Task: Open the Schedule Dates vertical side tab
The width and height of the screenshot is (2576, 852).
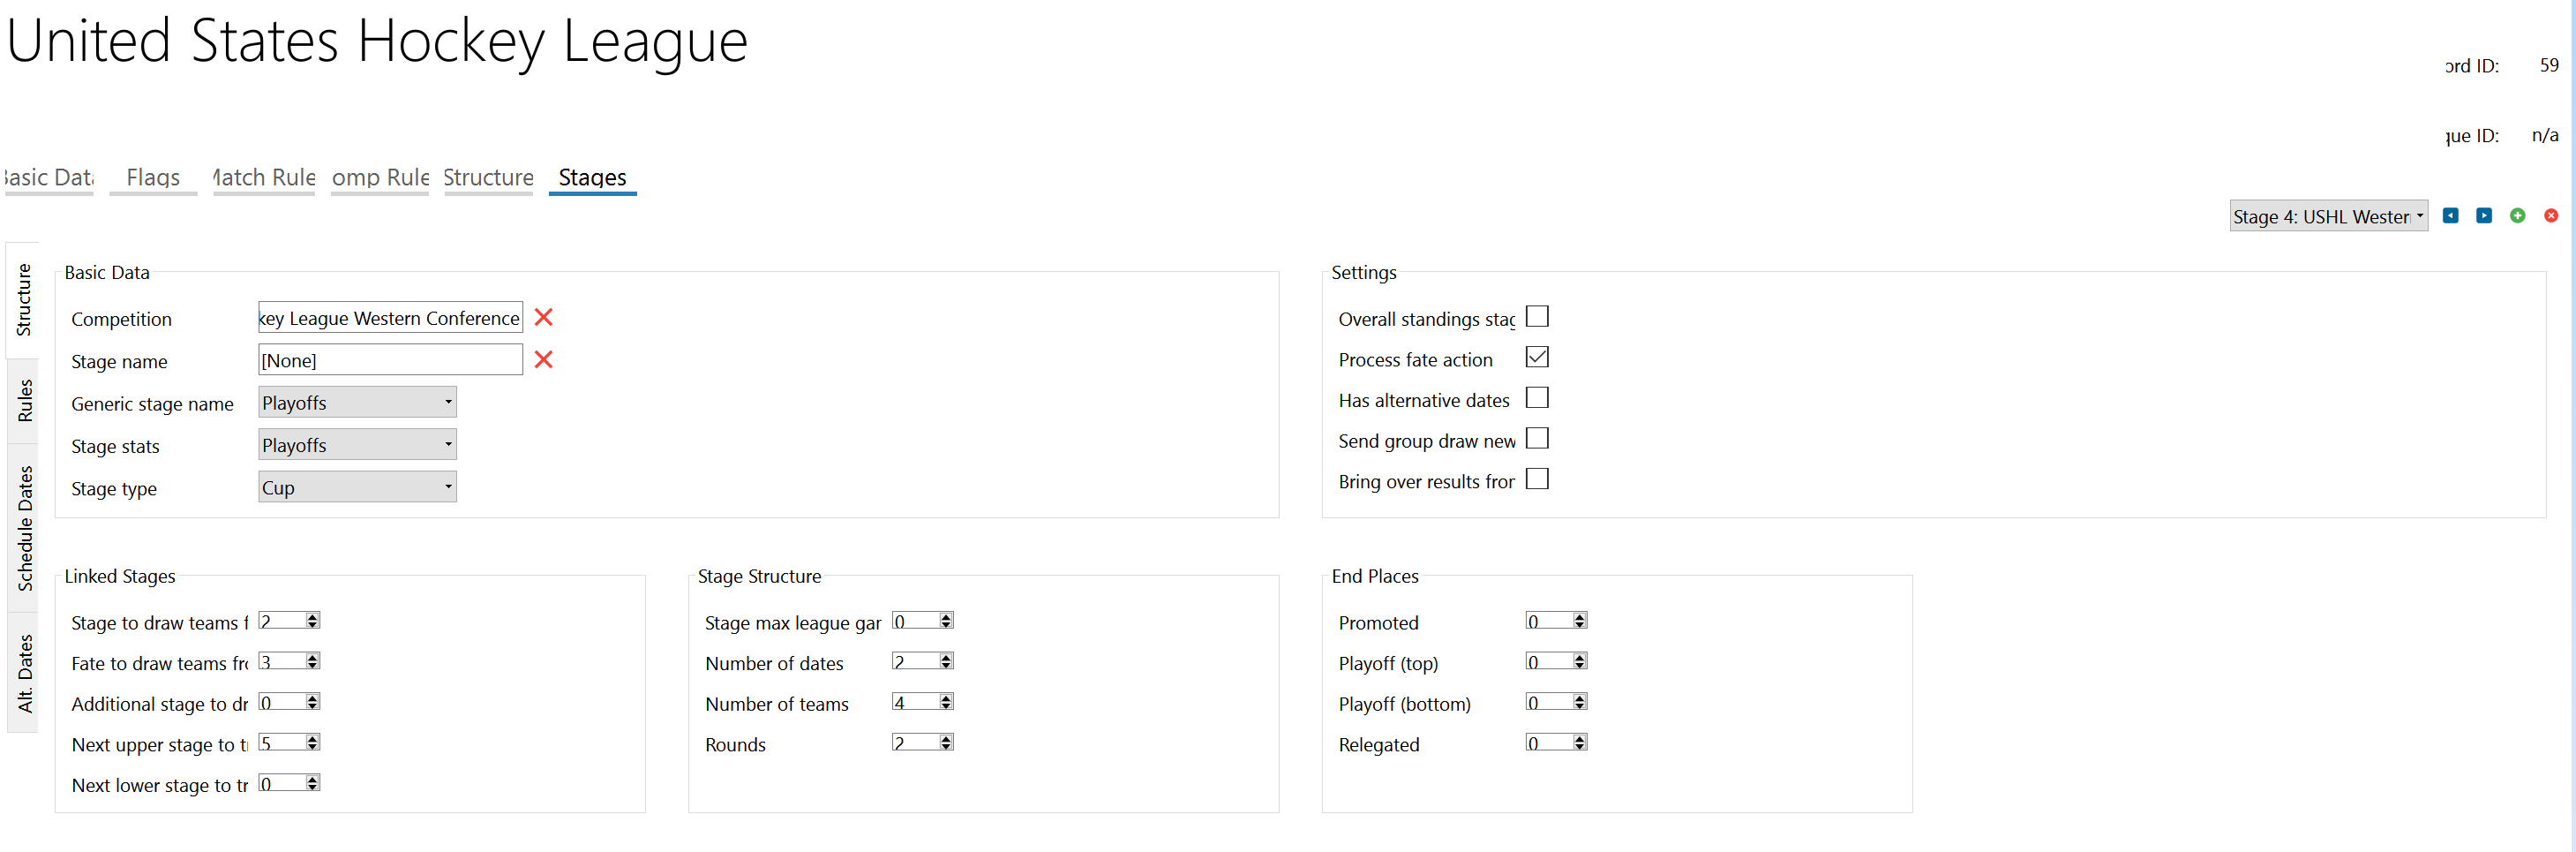Action: pos(24,528)
